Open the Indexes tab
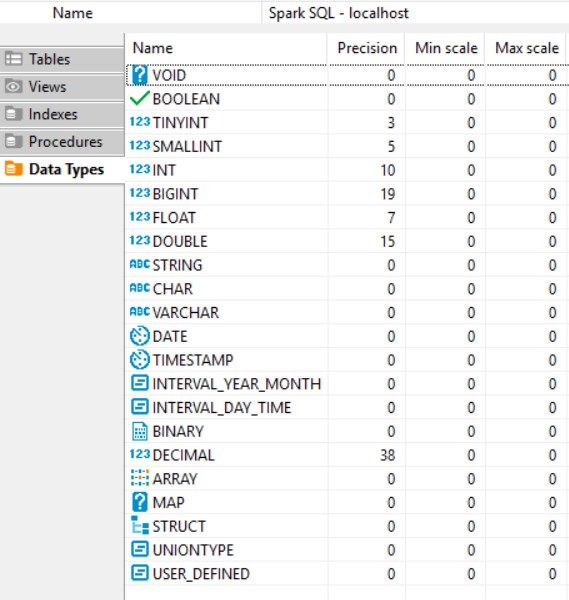Image resolution: width=569 pixels, height=600 pixels. 62,114
